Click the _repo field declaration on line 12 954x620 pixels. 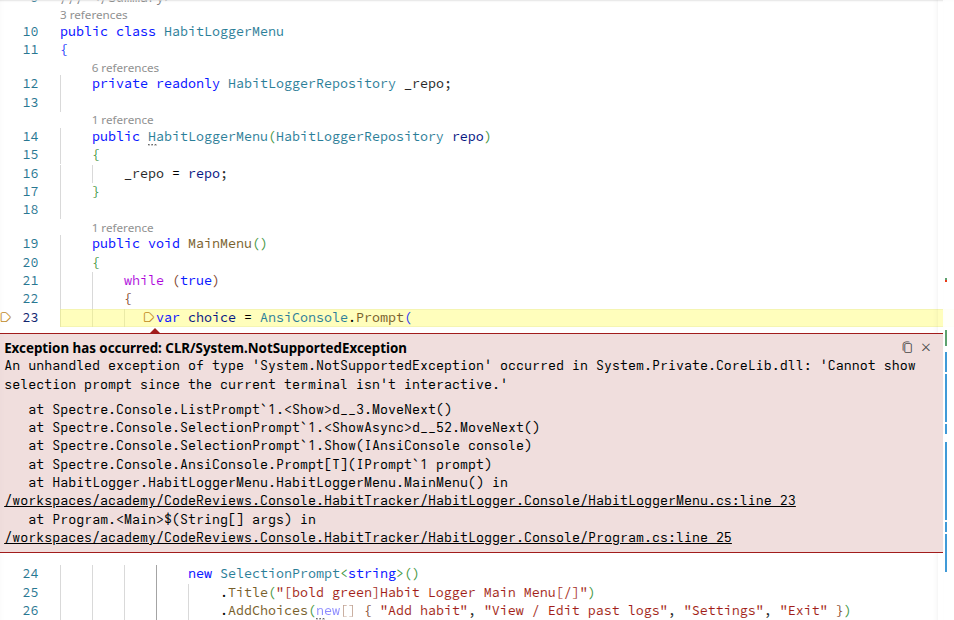point(425,84)
